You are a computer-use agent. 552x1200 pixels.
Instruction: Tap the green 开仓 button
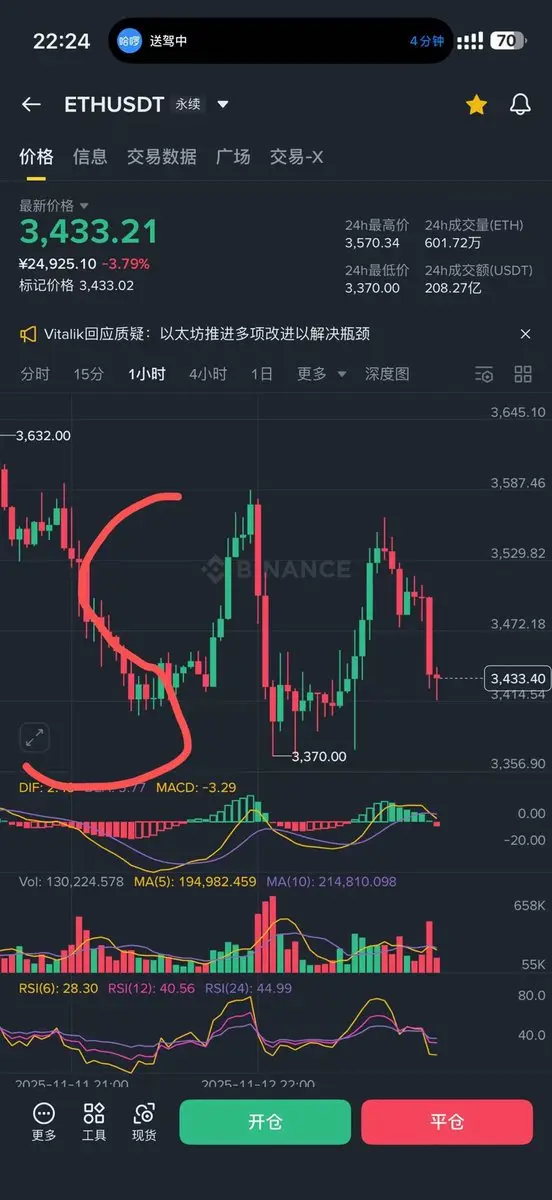[265, 1122]
